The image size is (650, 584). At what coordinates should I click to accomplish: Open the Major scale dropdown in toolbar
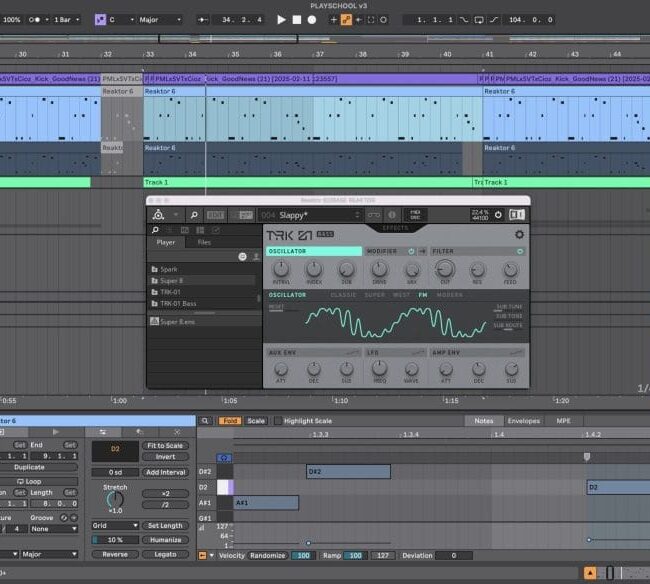click(159, 19)
